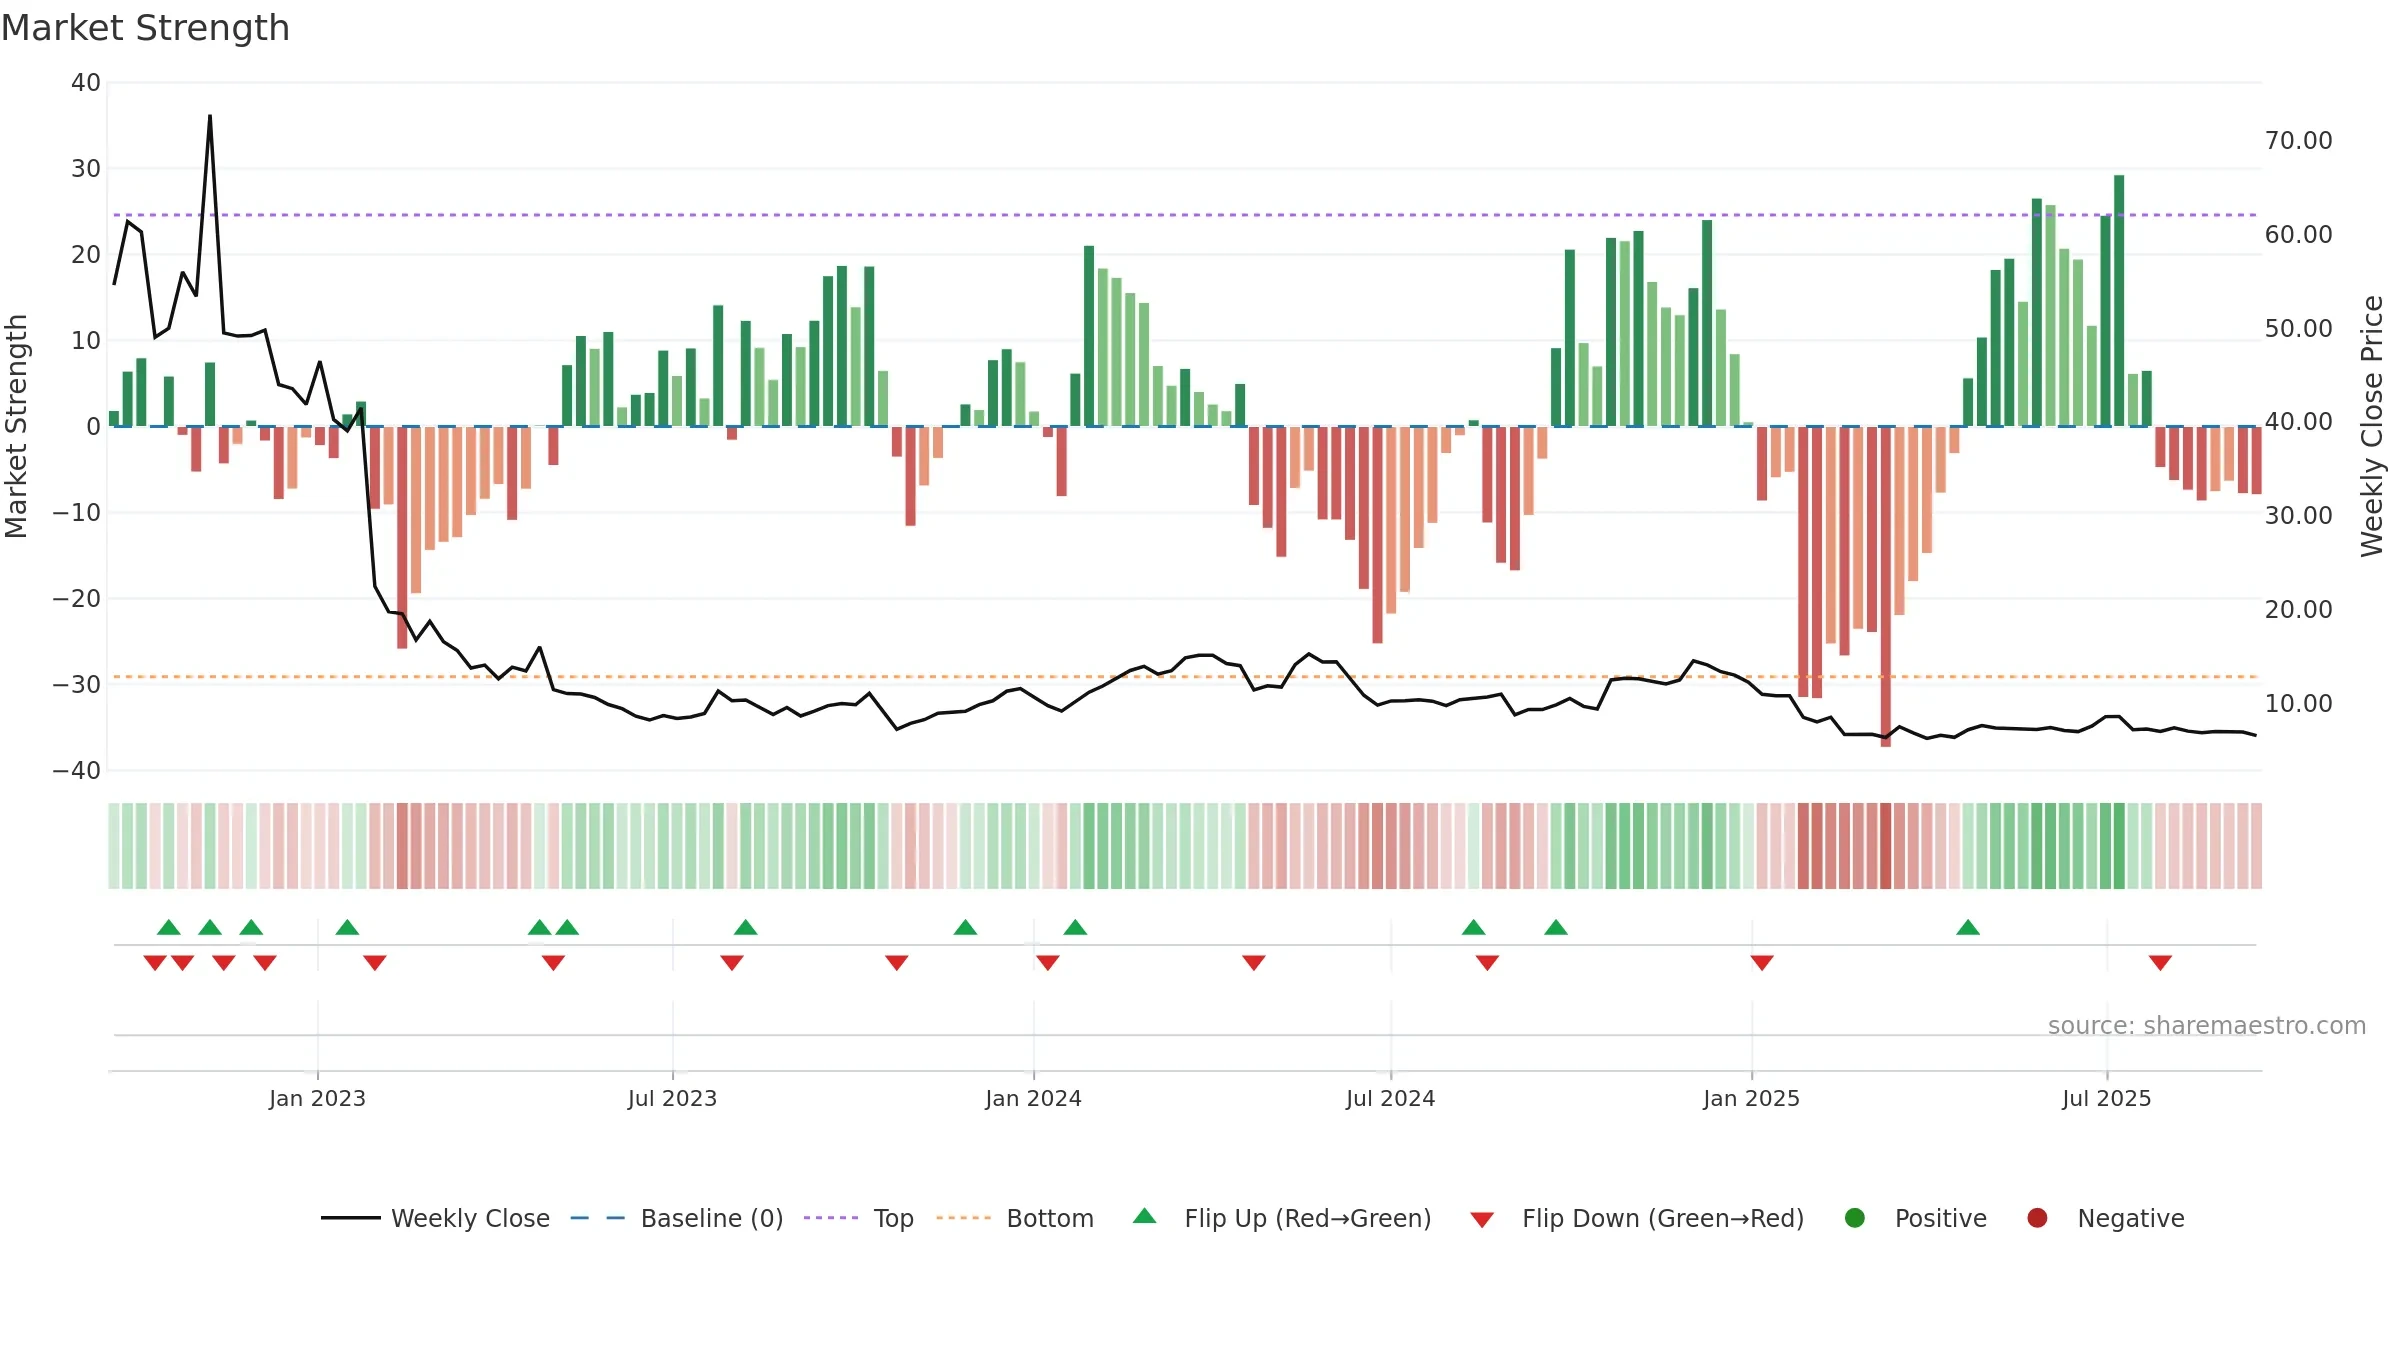The image size is (2400, 1350).
Task: Click the red flip-down marker after Jul 2025
Action: [x=2160, y=963]
